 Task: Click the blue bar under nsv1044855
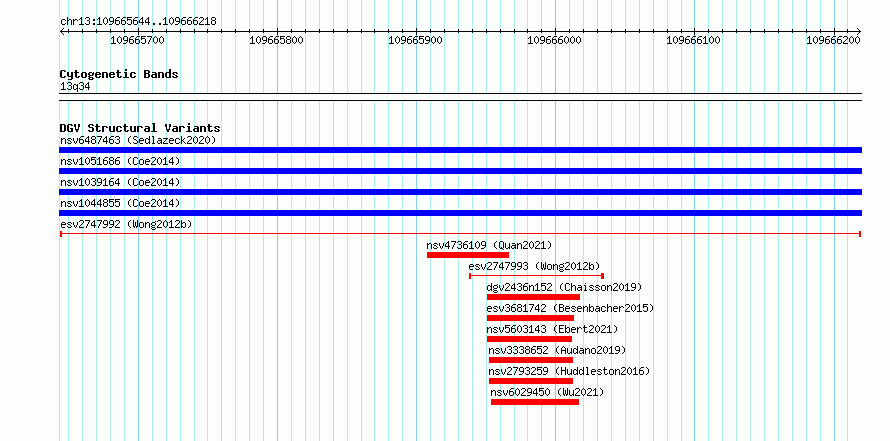tap(460, 213)
